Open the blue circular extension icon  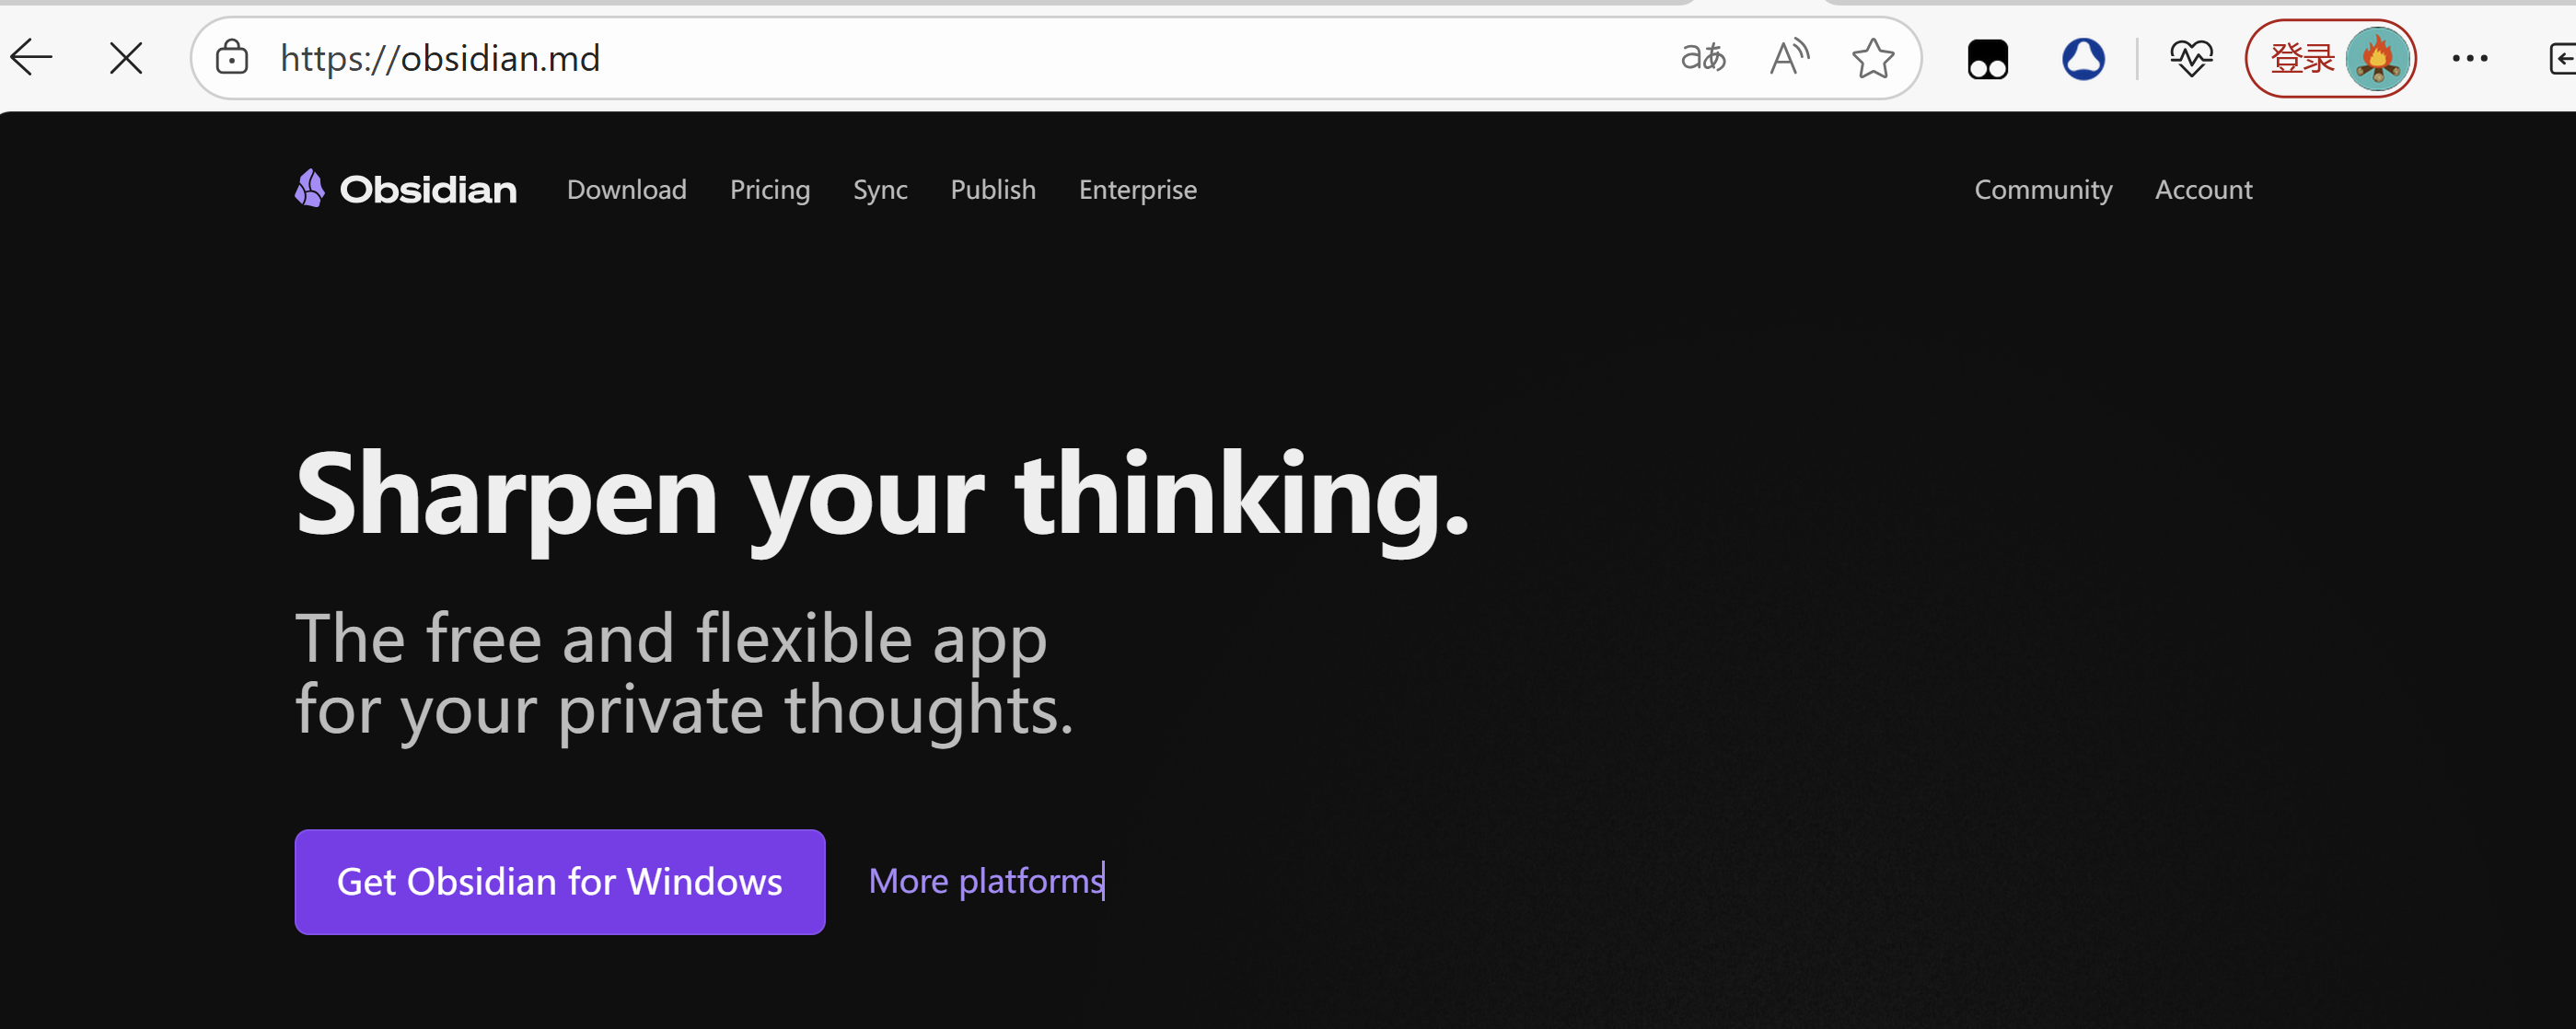coord(2083,59)
